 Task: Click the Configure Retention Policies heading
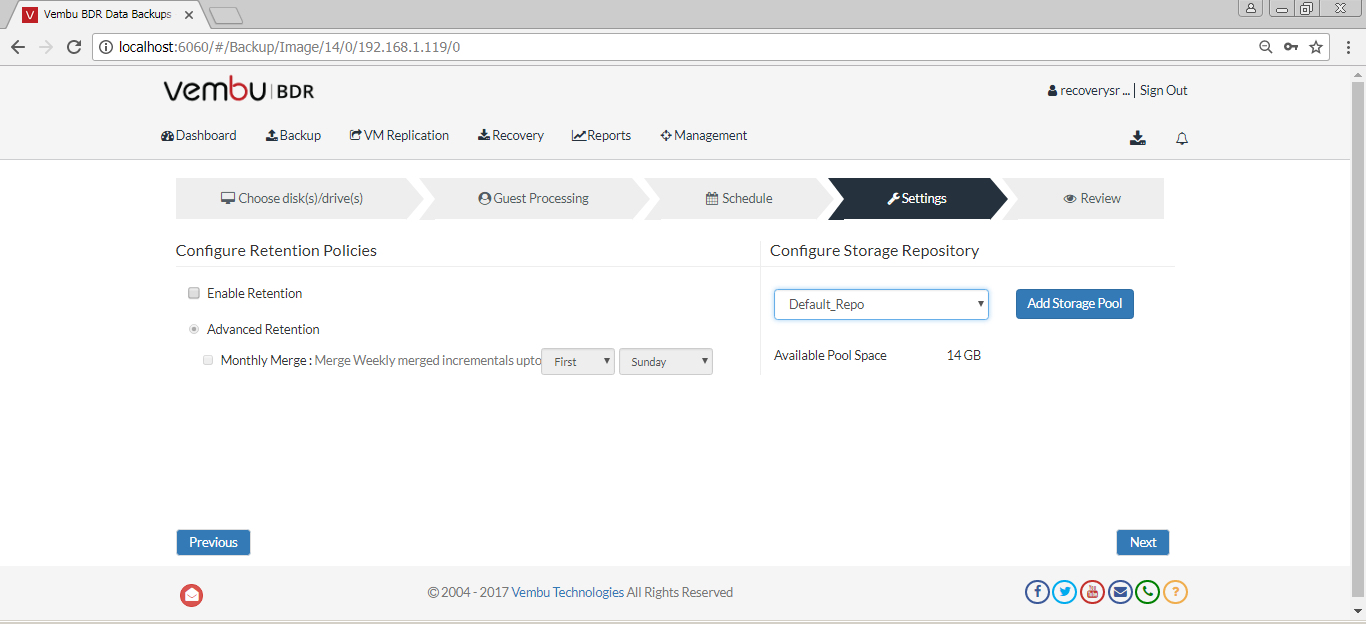click(276, 250)
